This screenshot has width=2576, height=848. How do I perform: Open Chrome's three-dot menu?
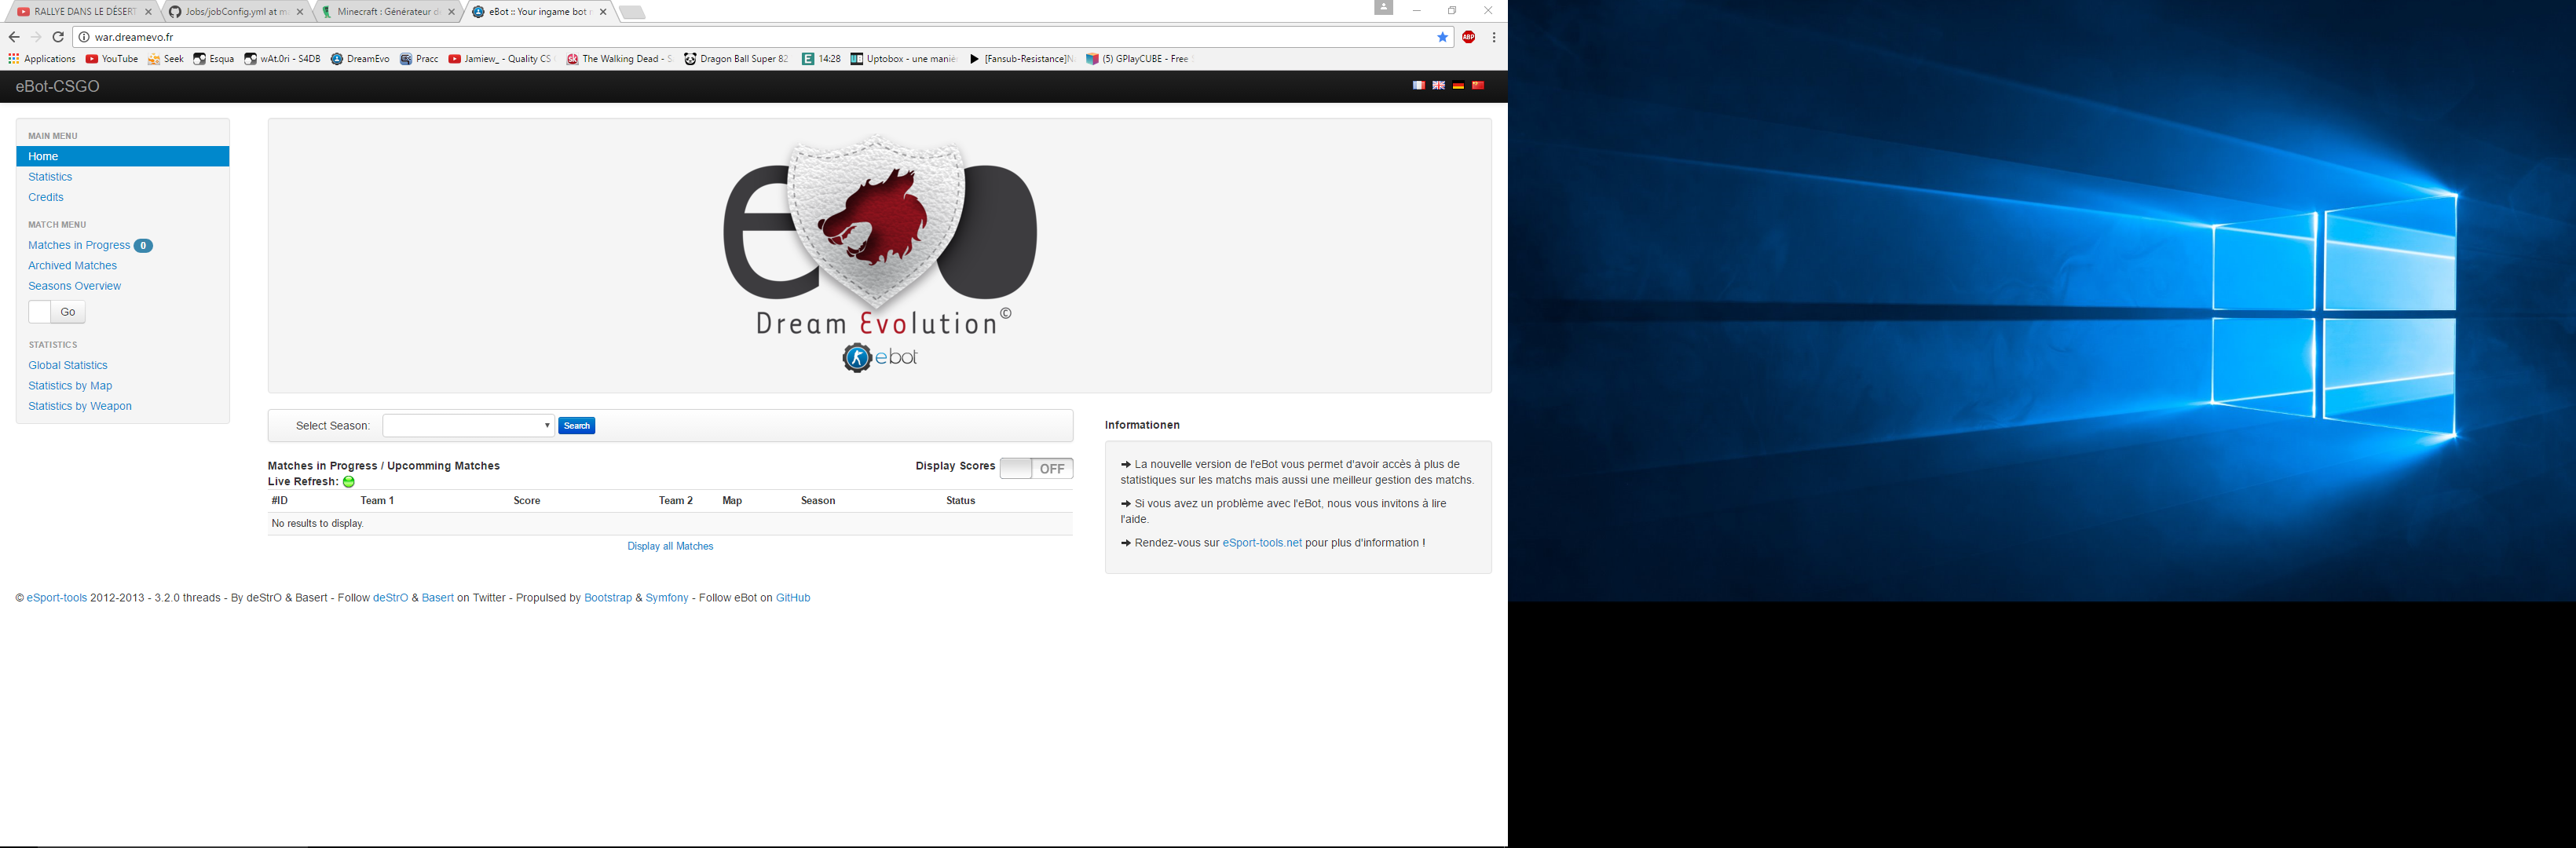coord(1494,37)
